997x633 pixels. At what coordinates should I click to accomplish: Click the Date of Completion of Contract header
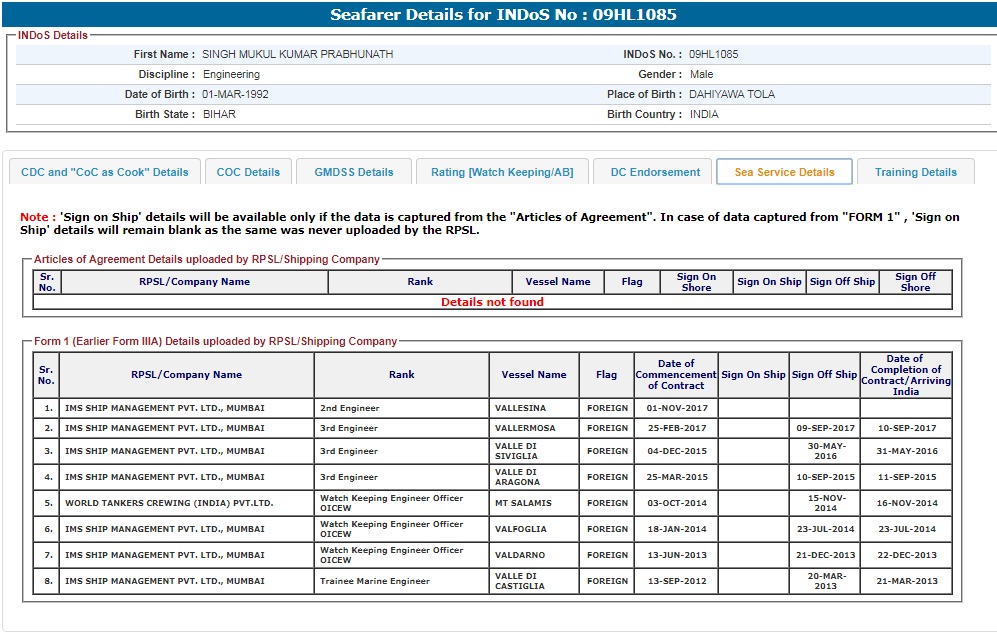pyautogui.click(x=905, y=375)
